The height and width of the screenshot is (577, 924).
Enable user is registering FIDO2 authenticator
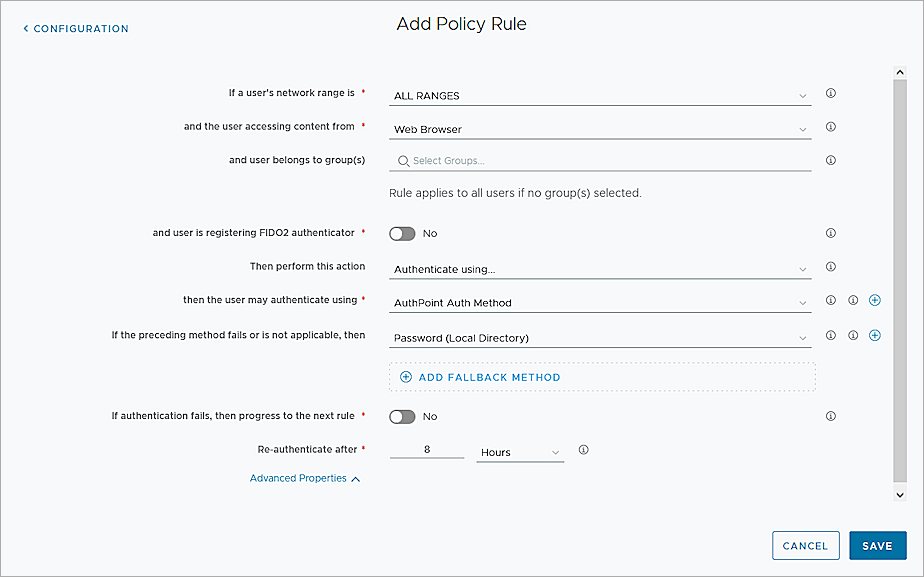(403, 233)
